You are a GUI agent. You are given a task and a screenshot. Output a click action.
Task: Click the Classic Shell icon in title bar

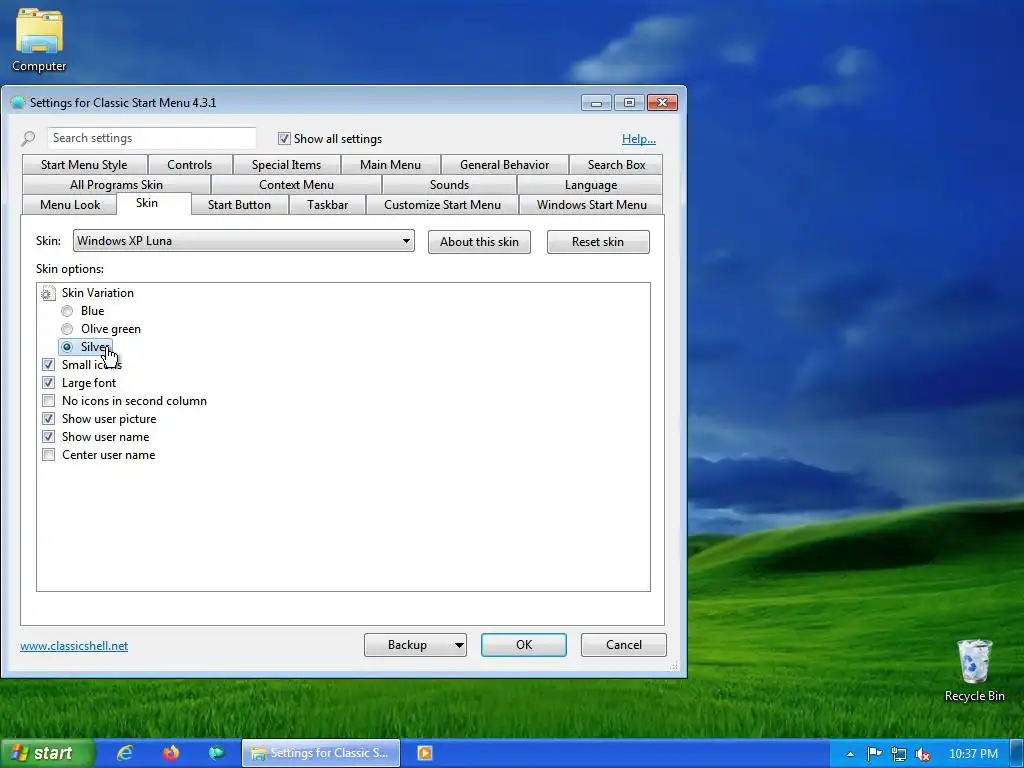[x=18, y=103]
